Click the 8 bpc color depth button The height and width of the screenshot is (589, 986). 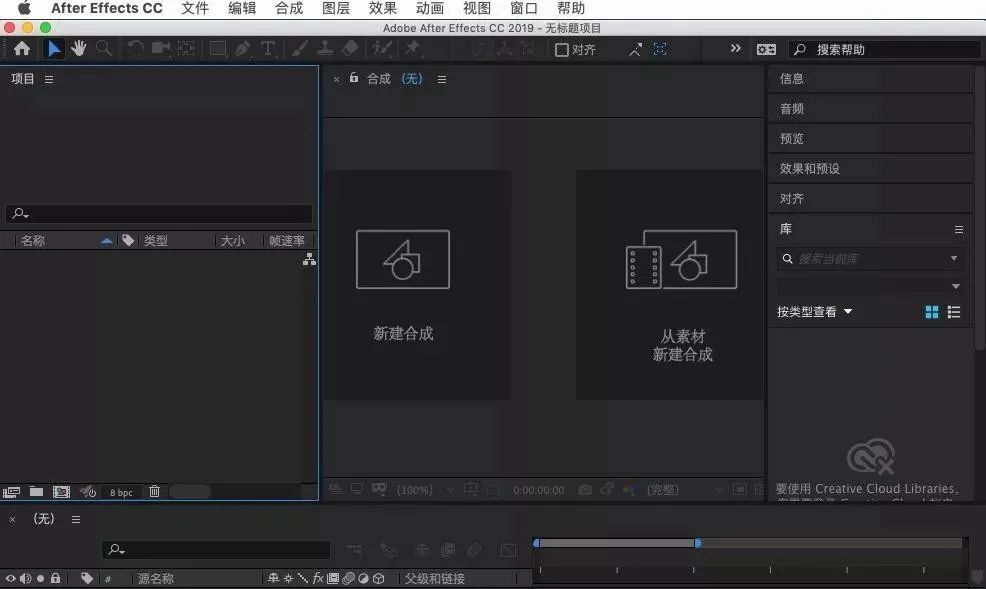[x=121, y=493]
